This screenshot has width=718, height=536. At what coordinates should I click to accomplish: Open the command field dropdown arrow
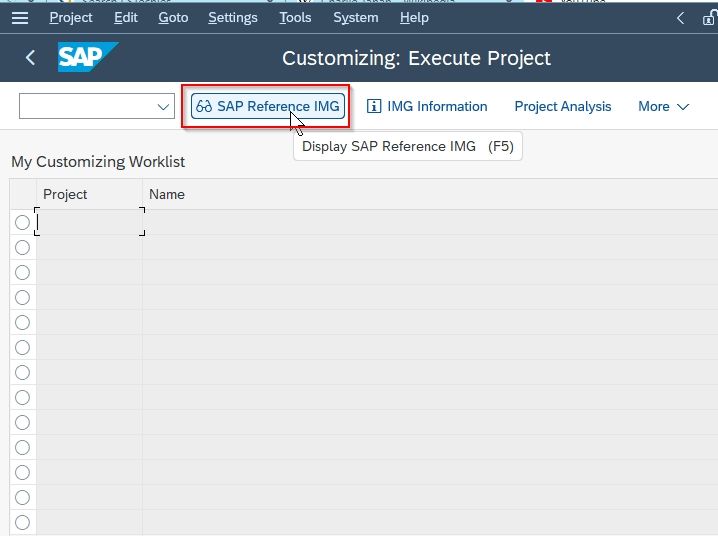tap(163, 107)
